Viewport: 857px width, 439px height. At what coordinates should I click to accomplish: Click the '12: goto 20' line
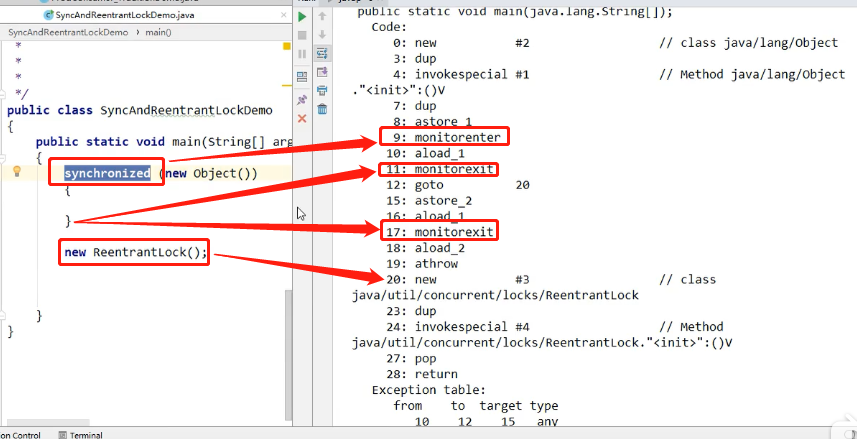coord(457,185)
